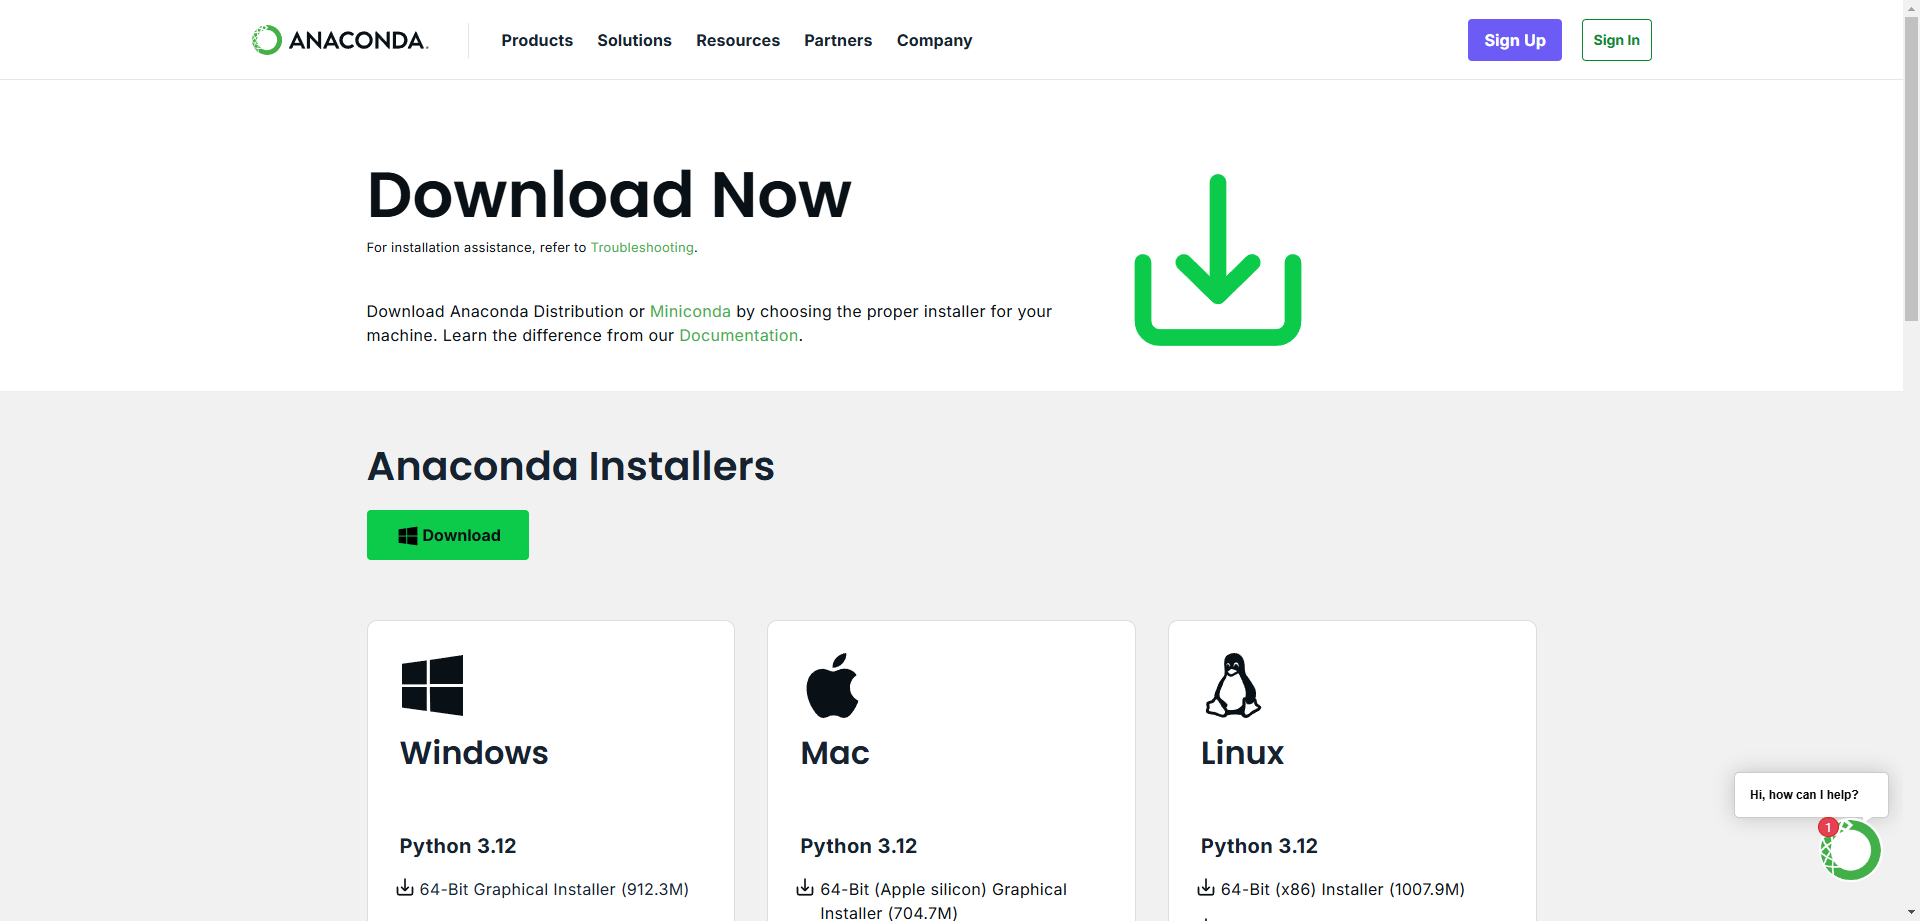Click 'Python 3.12' text in Linux card
Image resolution: width=1920 pixels, height=921 pixels.
click(1259, 846)
